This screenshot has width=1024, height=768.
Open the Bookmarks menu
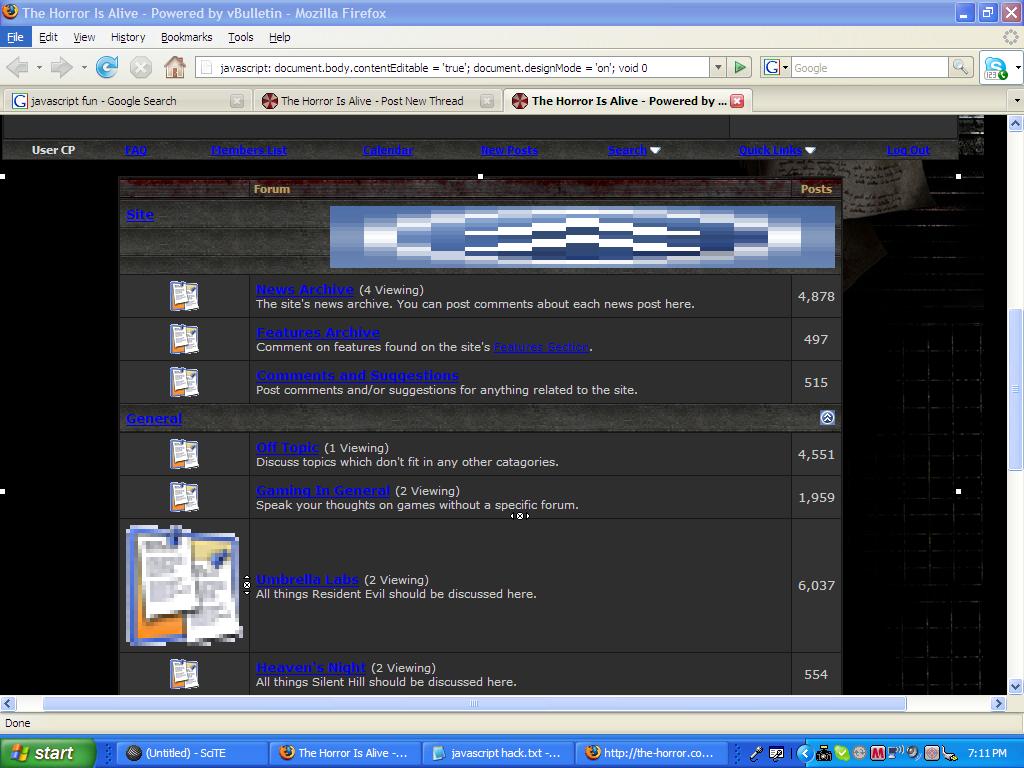pos(186,37)
